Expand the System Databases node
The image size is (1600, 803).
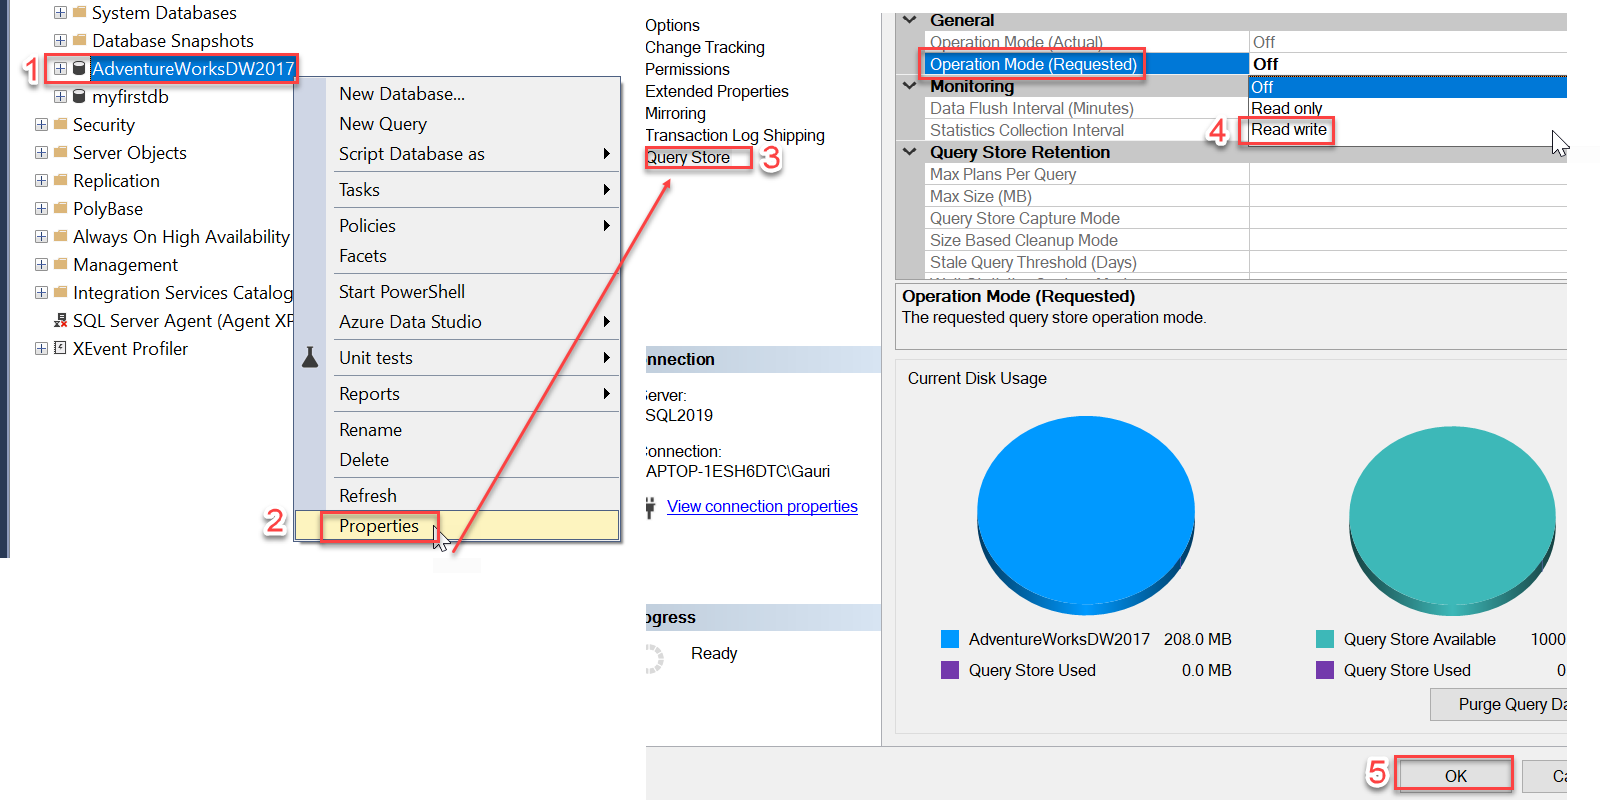click(x=60, y=13)
